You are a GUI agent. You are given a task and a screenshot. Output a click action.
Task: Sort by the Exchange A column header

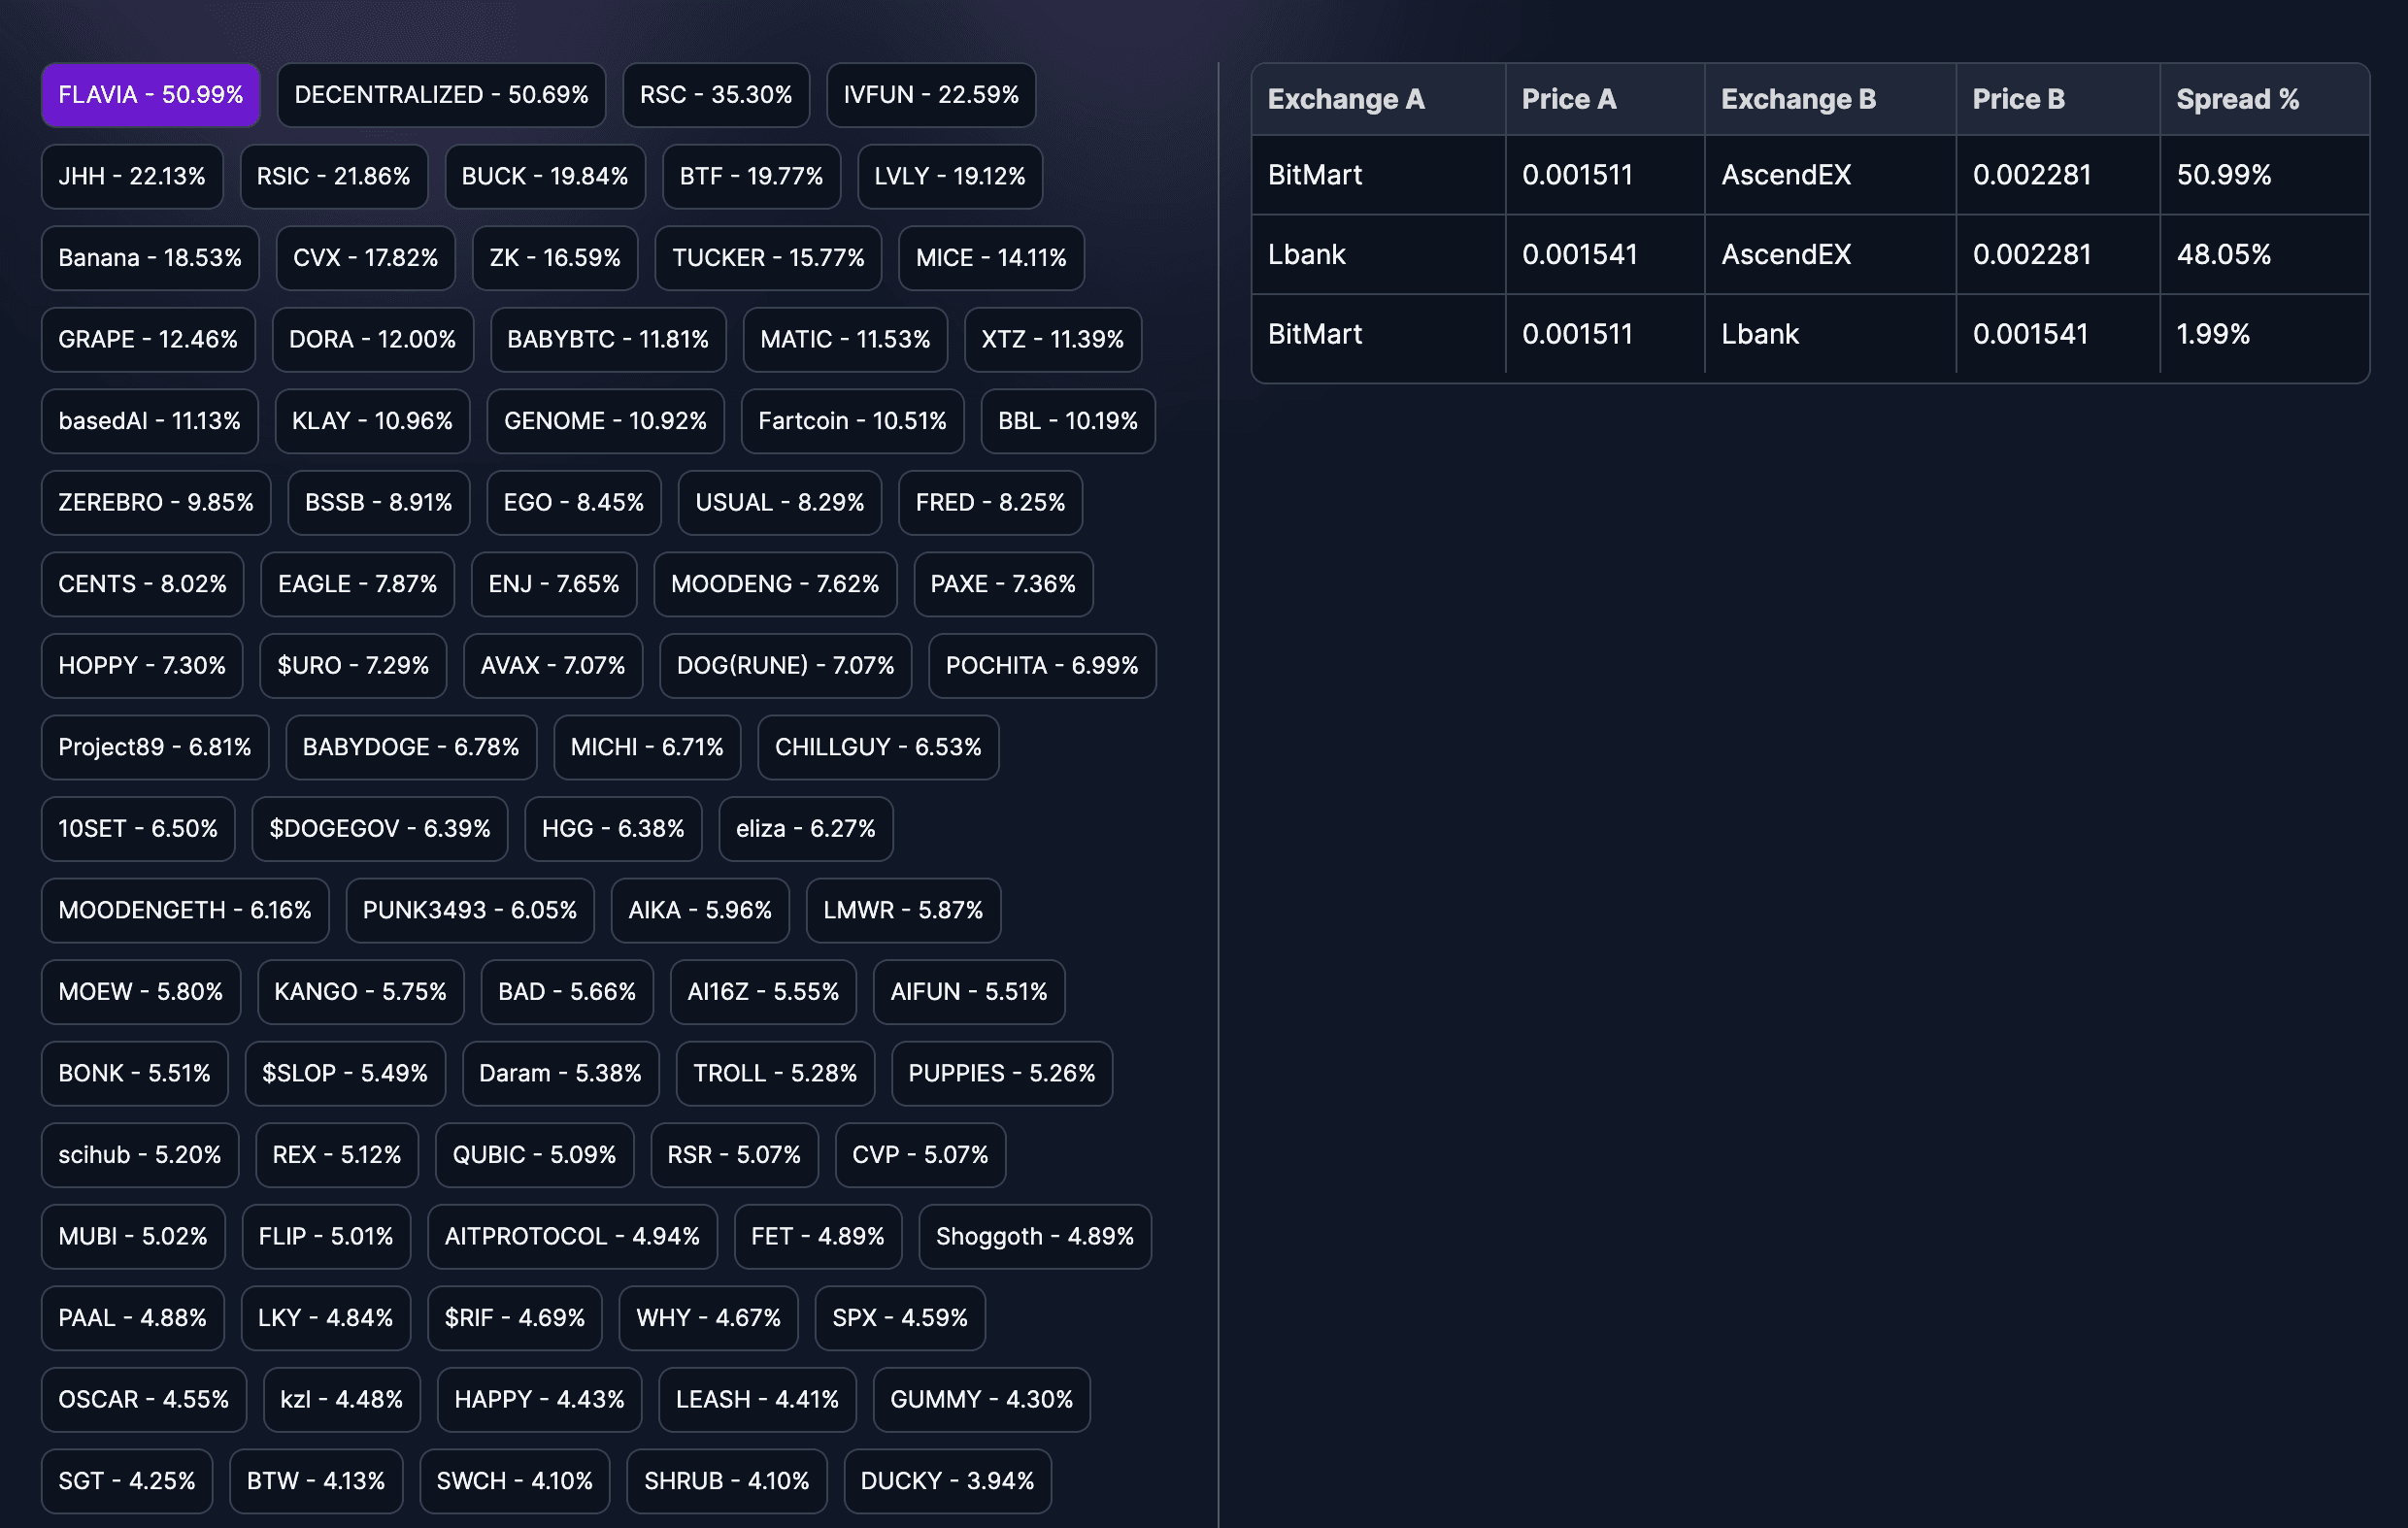1347,98
